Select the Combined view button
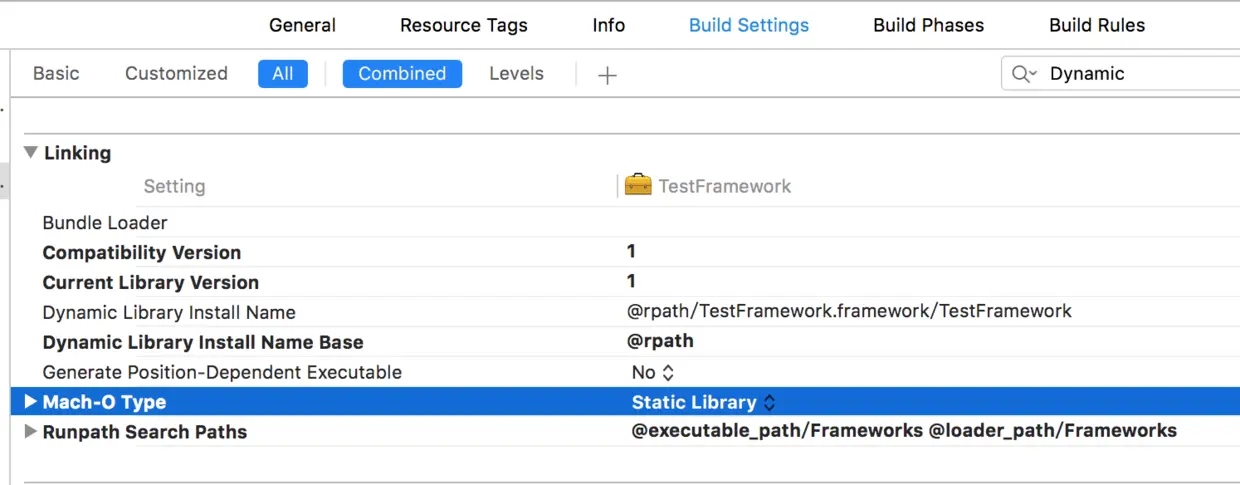This screenshot has height=485, width=1240. [402, 74]
